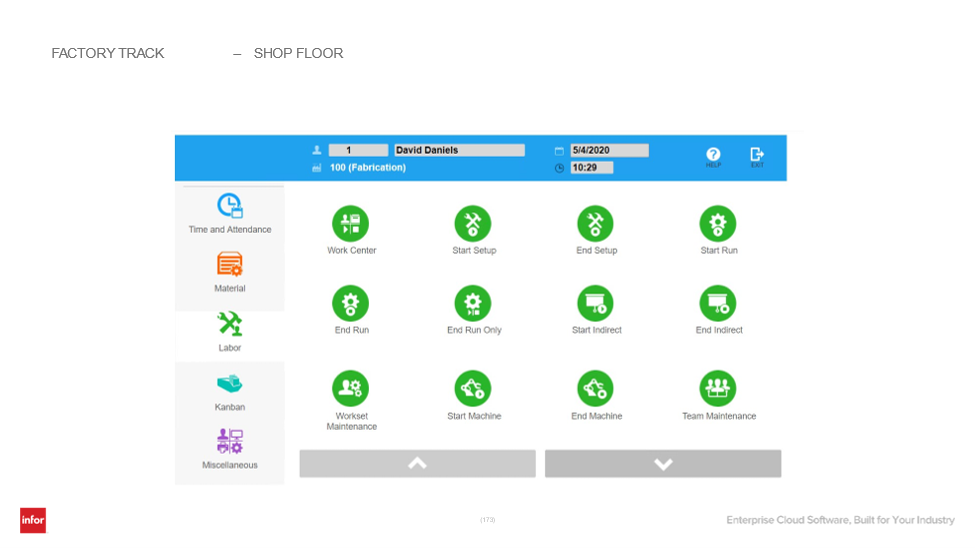Image resolution: width=975 pixels, height=548 pixels.
Task: Open Workset Maintenance
Action: [x=351, y=388]
